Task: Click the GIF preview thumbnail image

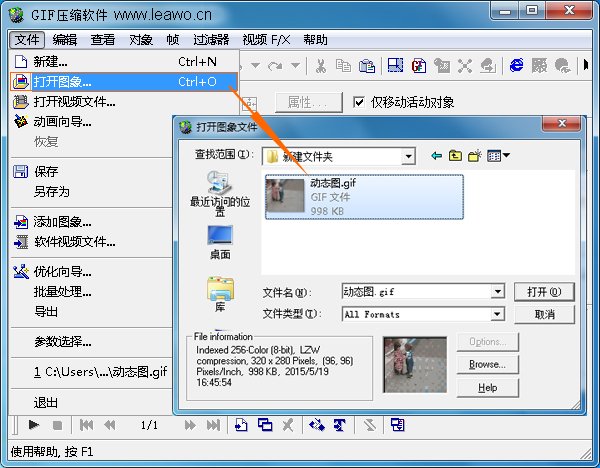Action: click(x=415, y=364)
